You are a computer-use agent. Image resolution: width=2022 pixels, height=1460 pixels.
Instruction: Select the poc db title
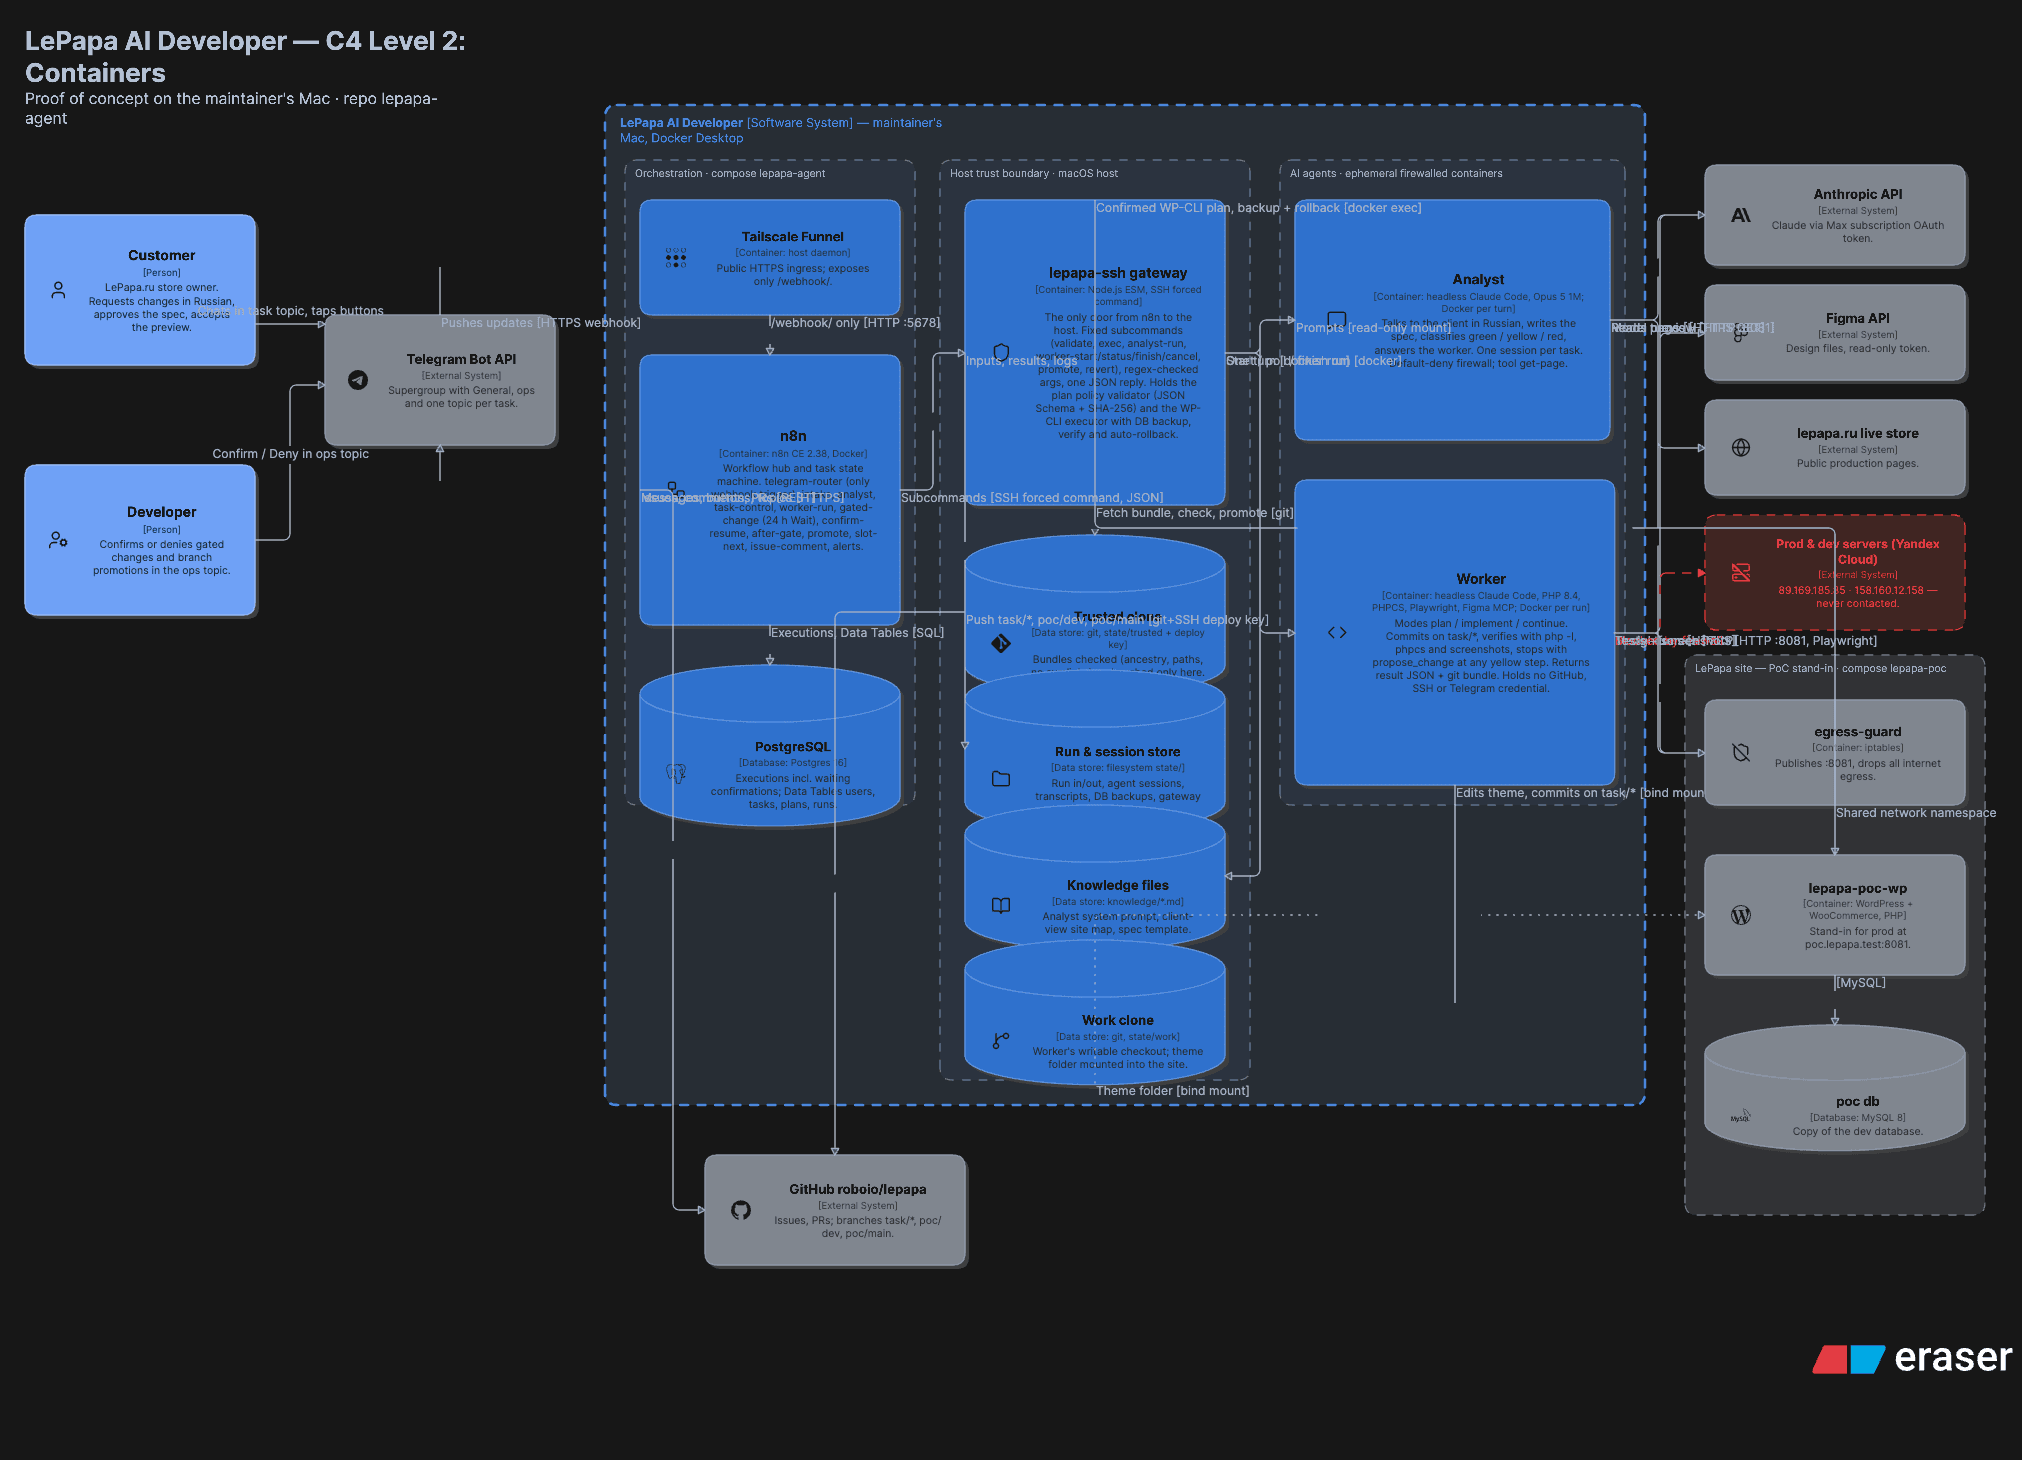coord(1857,1101)
